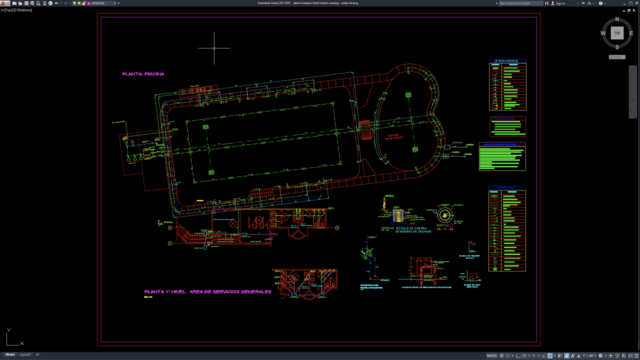Open the WCS coordinate system dropdown
The image size is (640, 360).
pyautogui.click(x=617, y=57)
